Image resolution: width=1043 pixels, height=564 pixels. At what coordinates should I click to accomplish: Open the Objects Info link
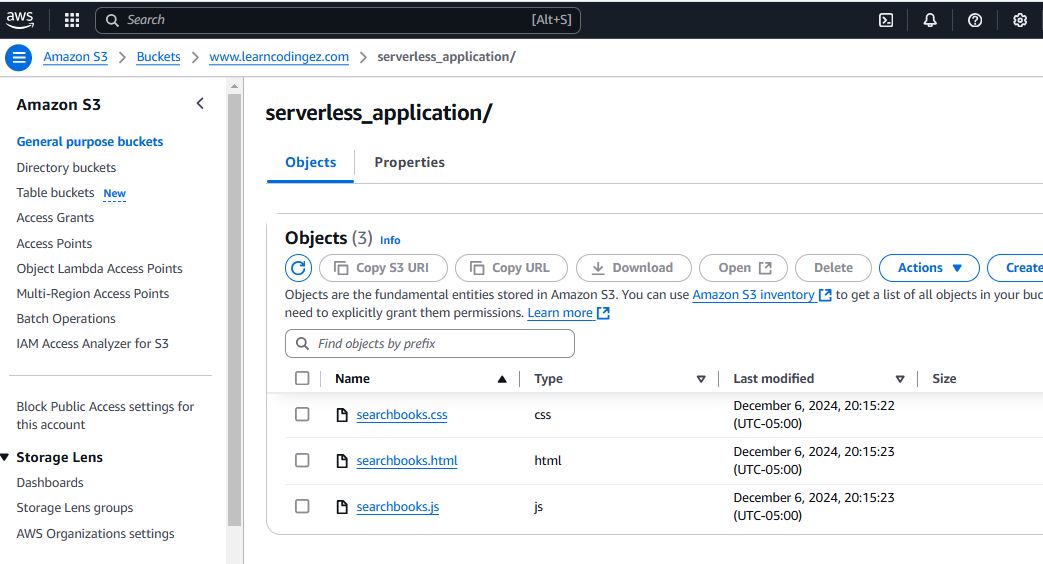[x=390, y=240]
